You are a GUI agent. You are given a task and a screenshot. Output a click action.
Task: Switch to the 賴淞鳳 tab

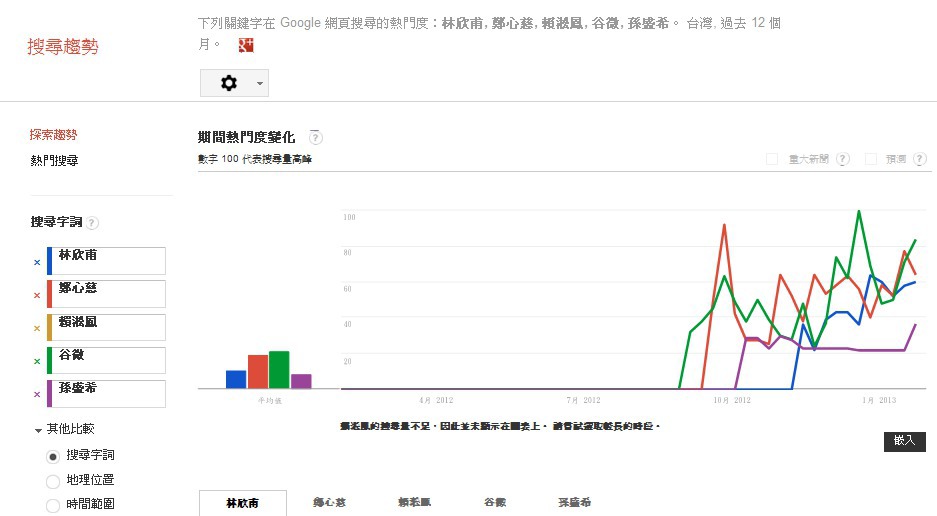[x=414, y=502]
